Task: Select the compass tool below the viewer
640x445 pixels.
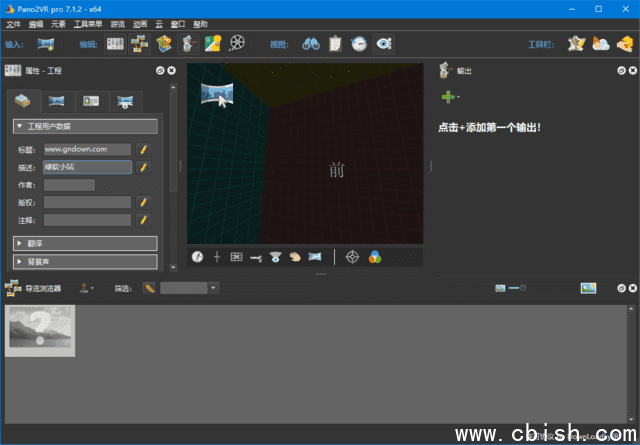Action: 198,257
